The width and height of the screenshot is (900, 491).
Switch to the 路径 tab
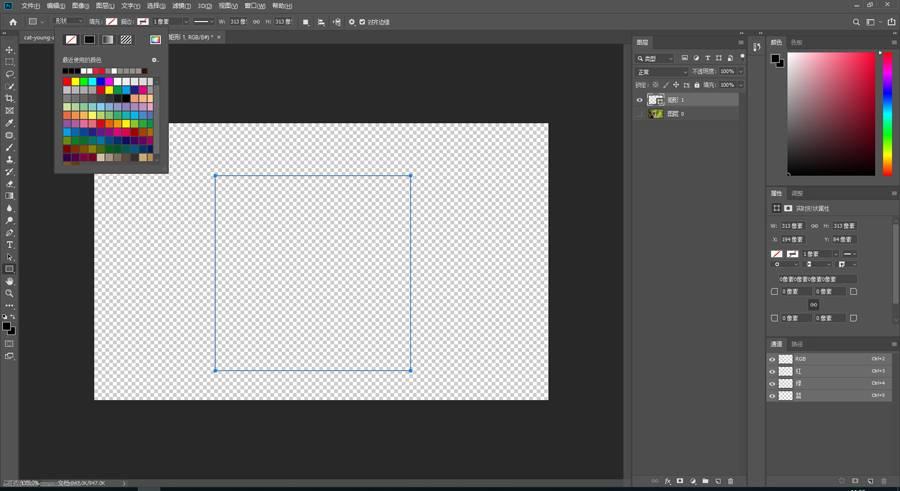coord(797,344)
